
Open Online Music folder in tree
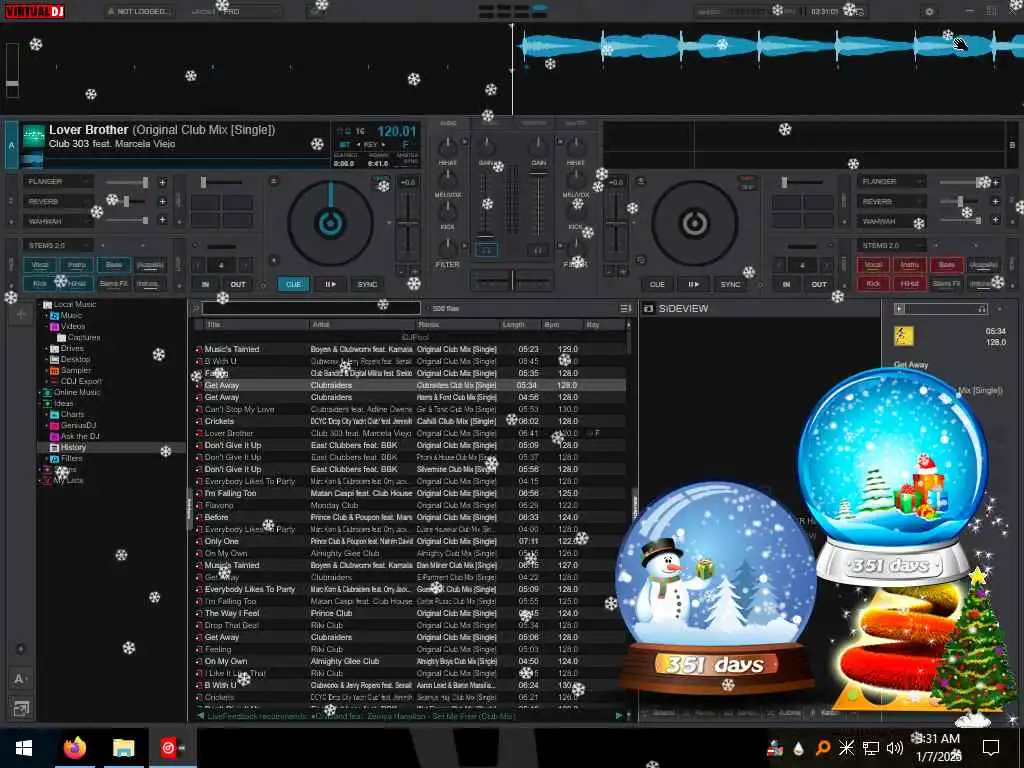76,392
